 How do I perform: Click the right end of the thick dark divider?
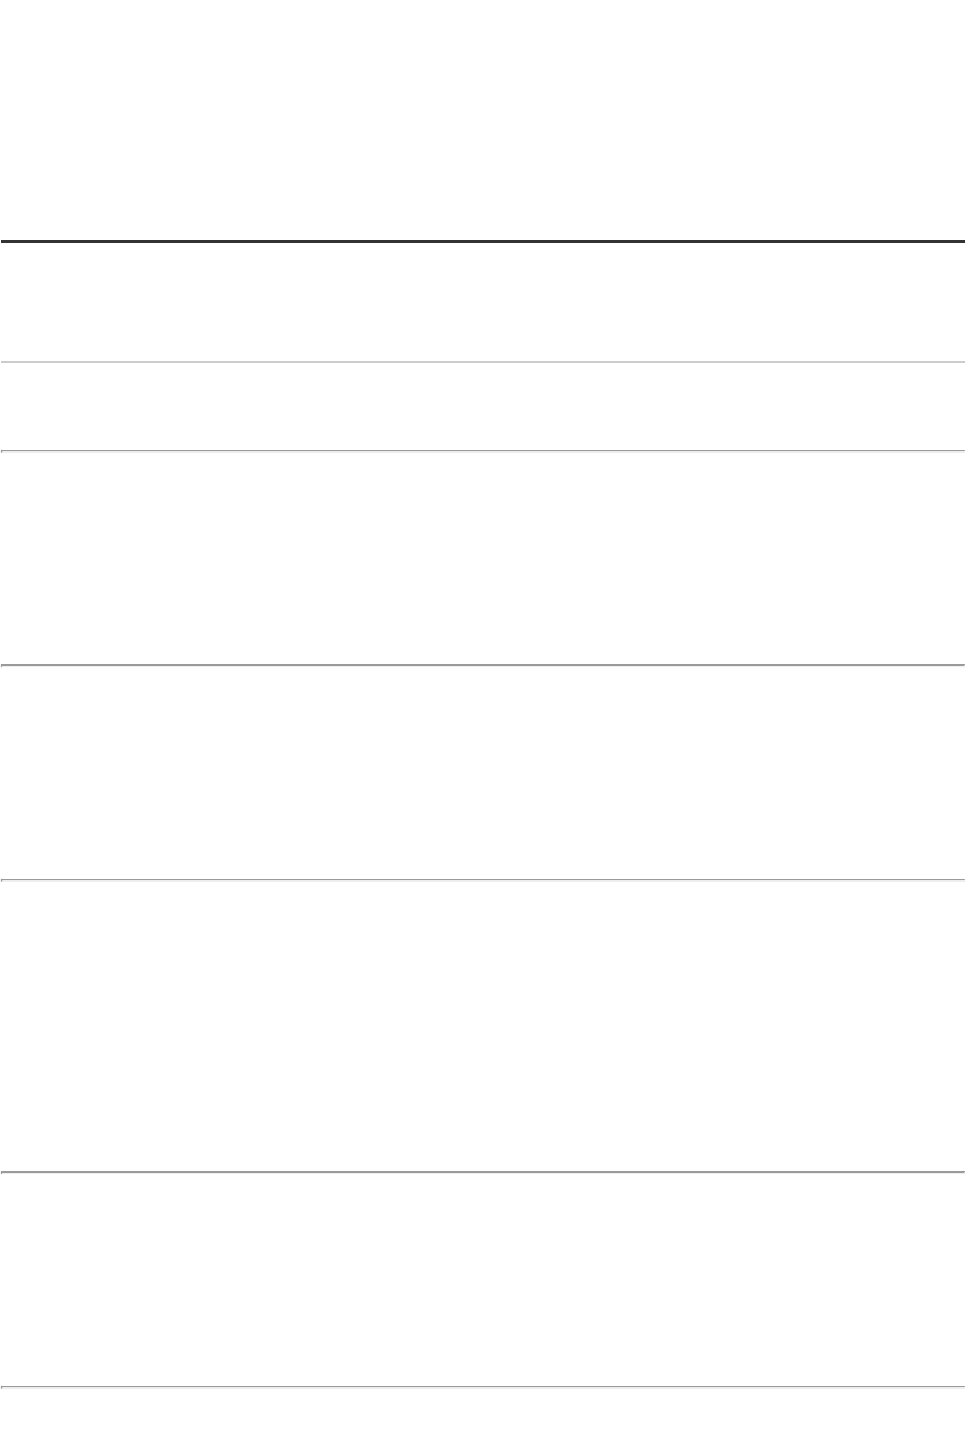(959, 241)
